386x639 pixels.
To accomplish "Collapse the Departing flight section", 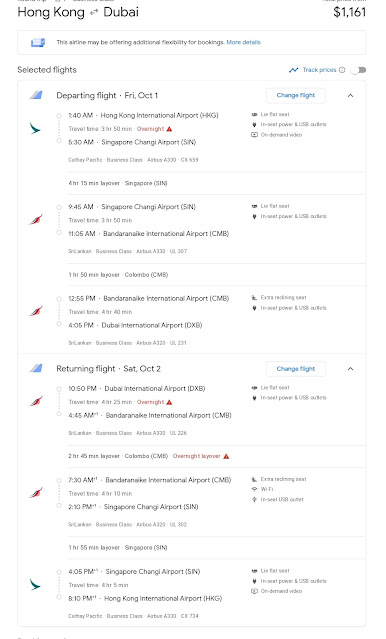I will pyautogui.click(x=350, y=95).
